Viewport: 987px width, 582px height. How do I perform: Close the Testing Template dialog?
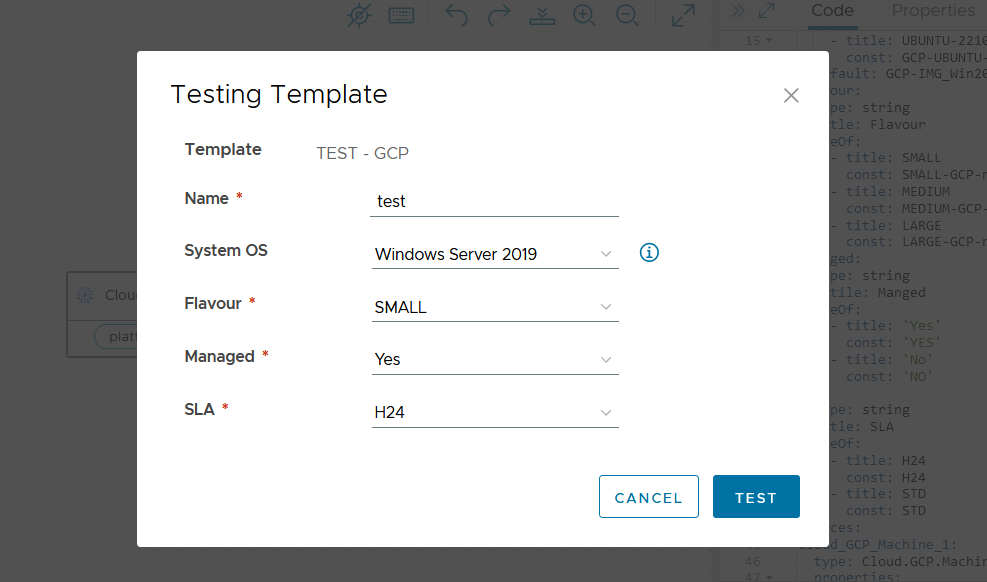791,95
